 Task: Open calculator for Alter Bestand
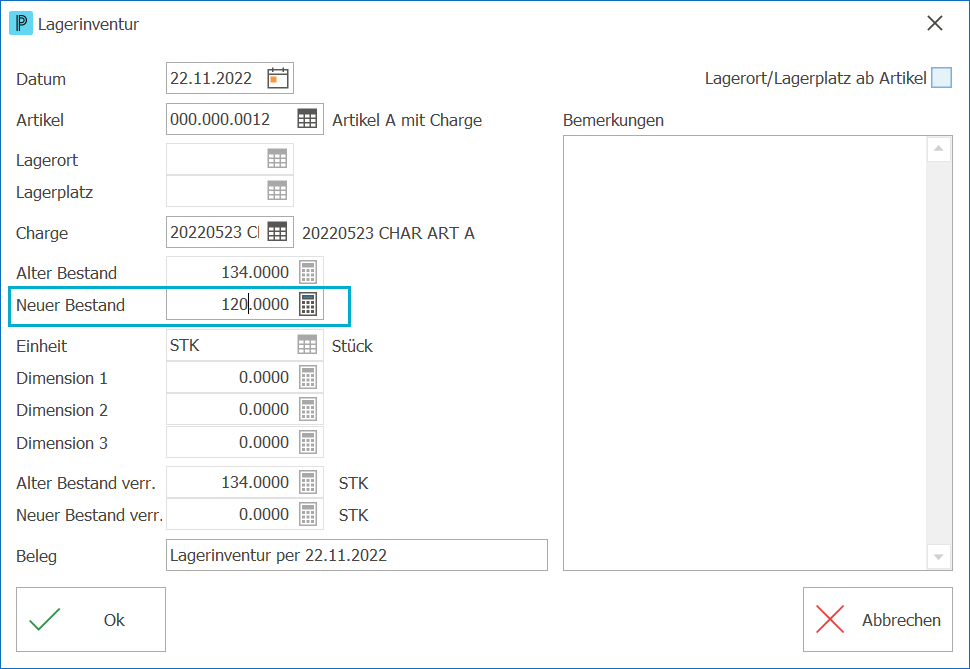click(x=308, y=272)
